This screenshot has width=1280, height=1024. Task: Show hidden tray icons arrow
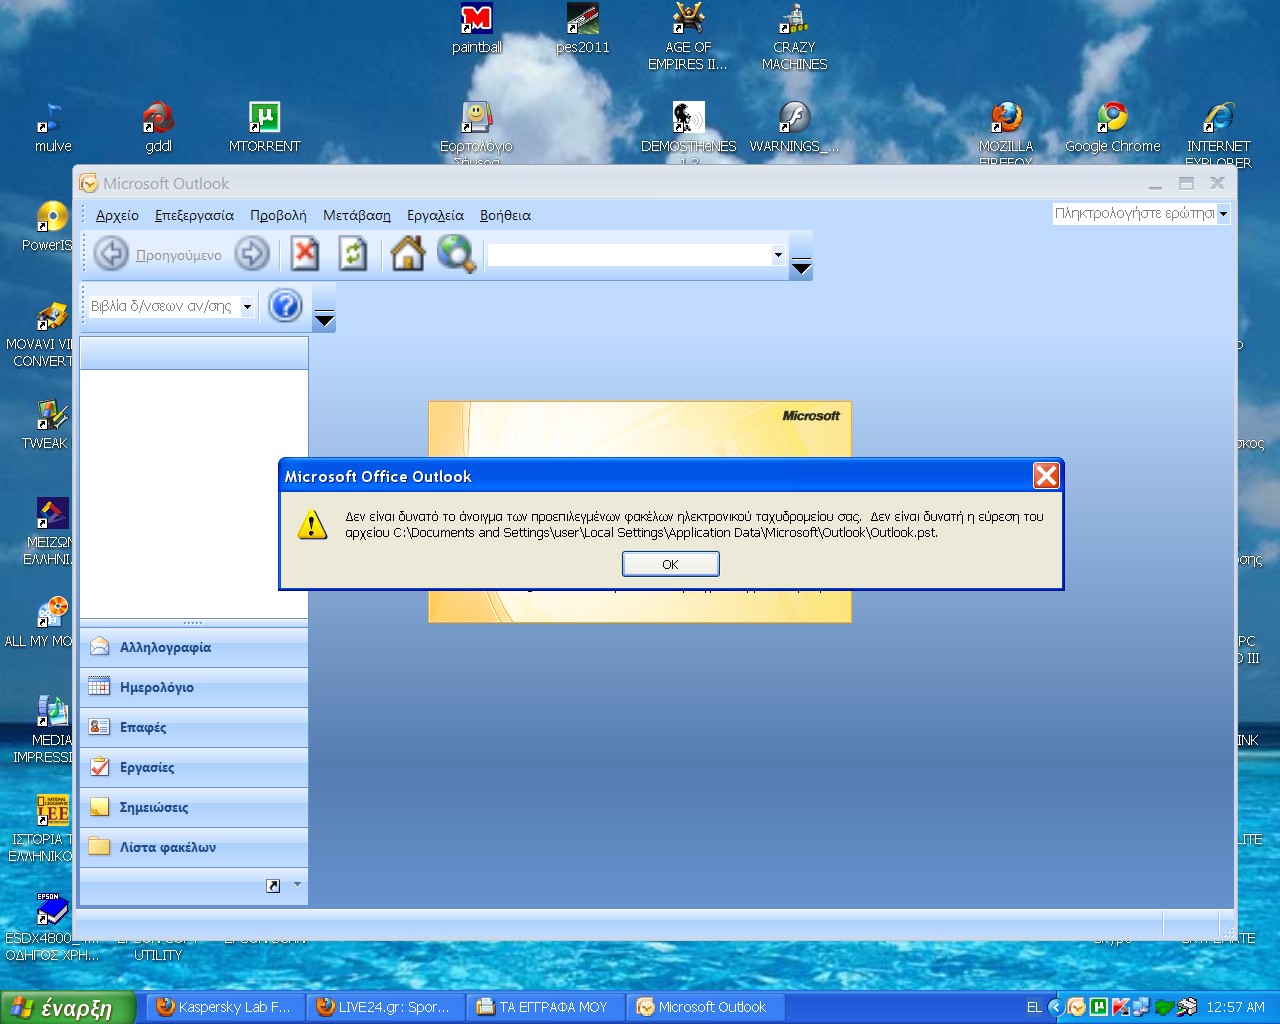[x=1055, y=1007]
